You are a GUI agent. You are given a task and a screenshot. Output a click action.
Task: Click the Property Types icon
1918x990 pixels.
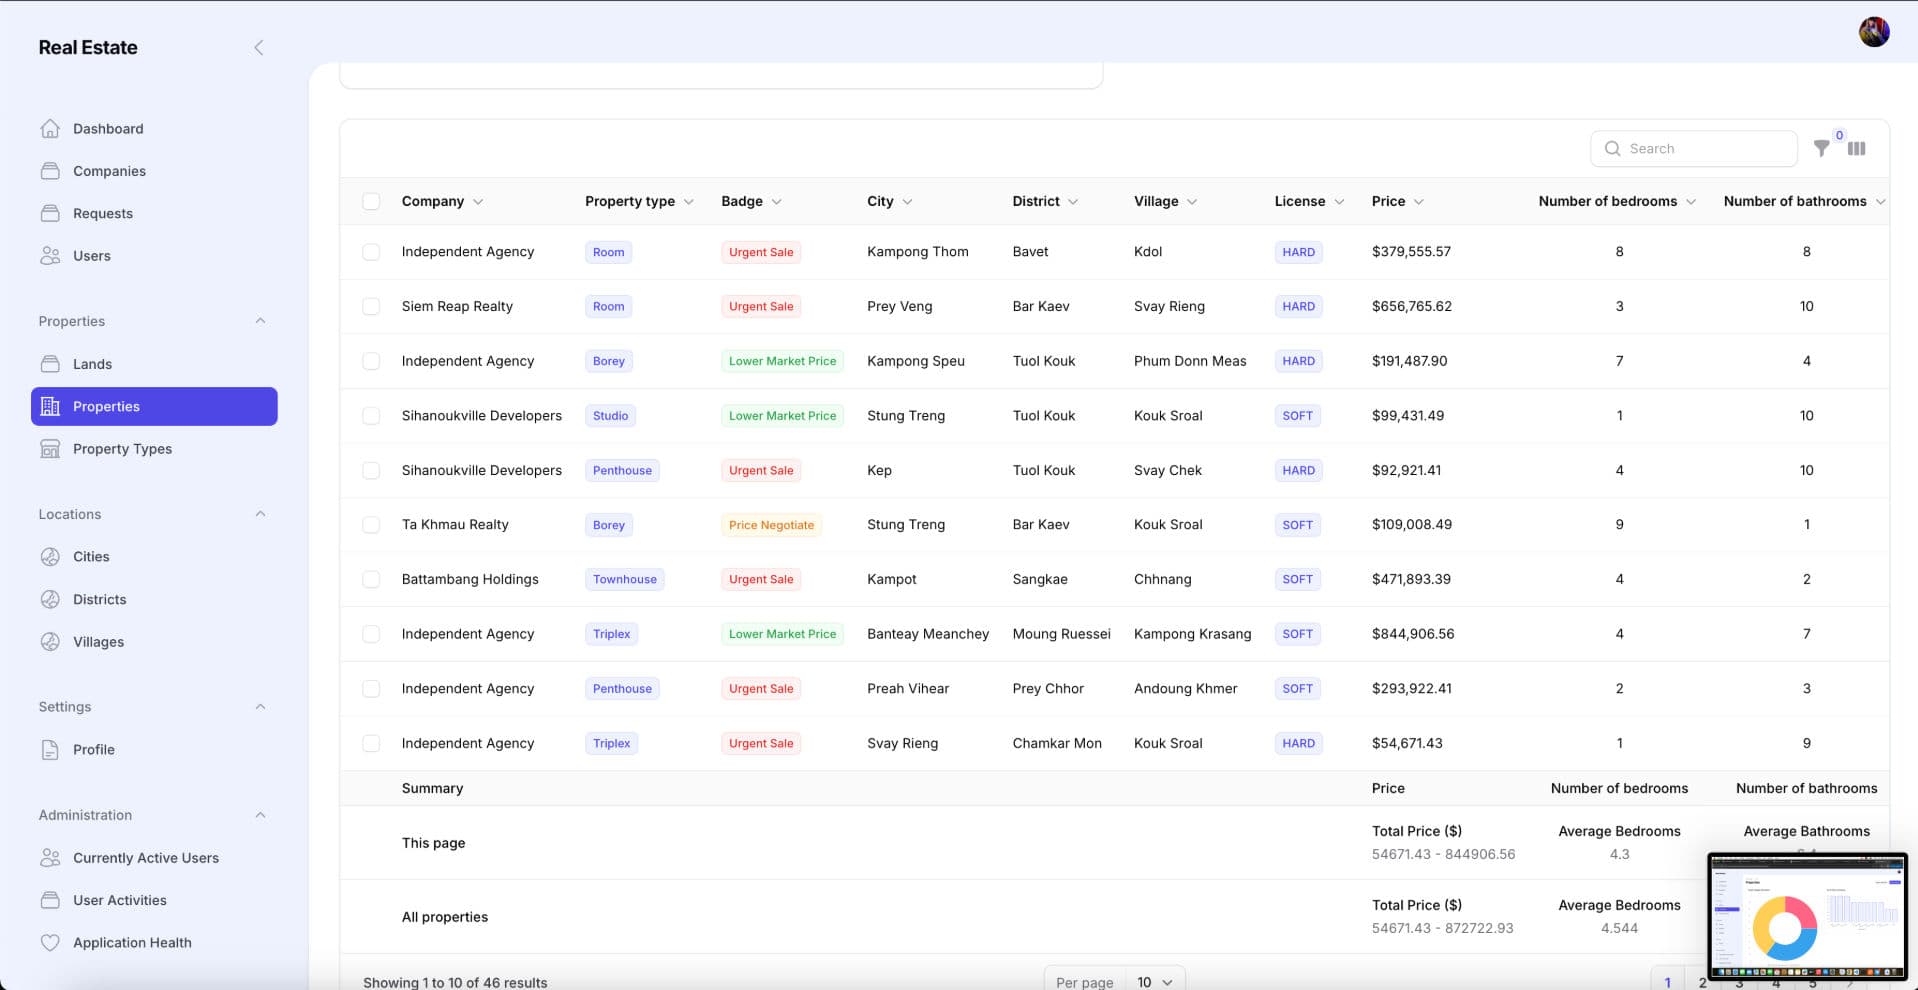(x=50, y=449)
